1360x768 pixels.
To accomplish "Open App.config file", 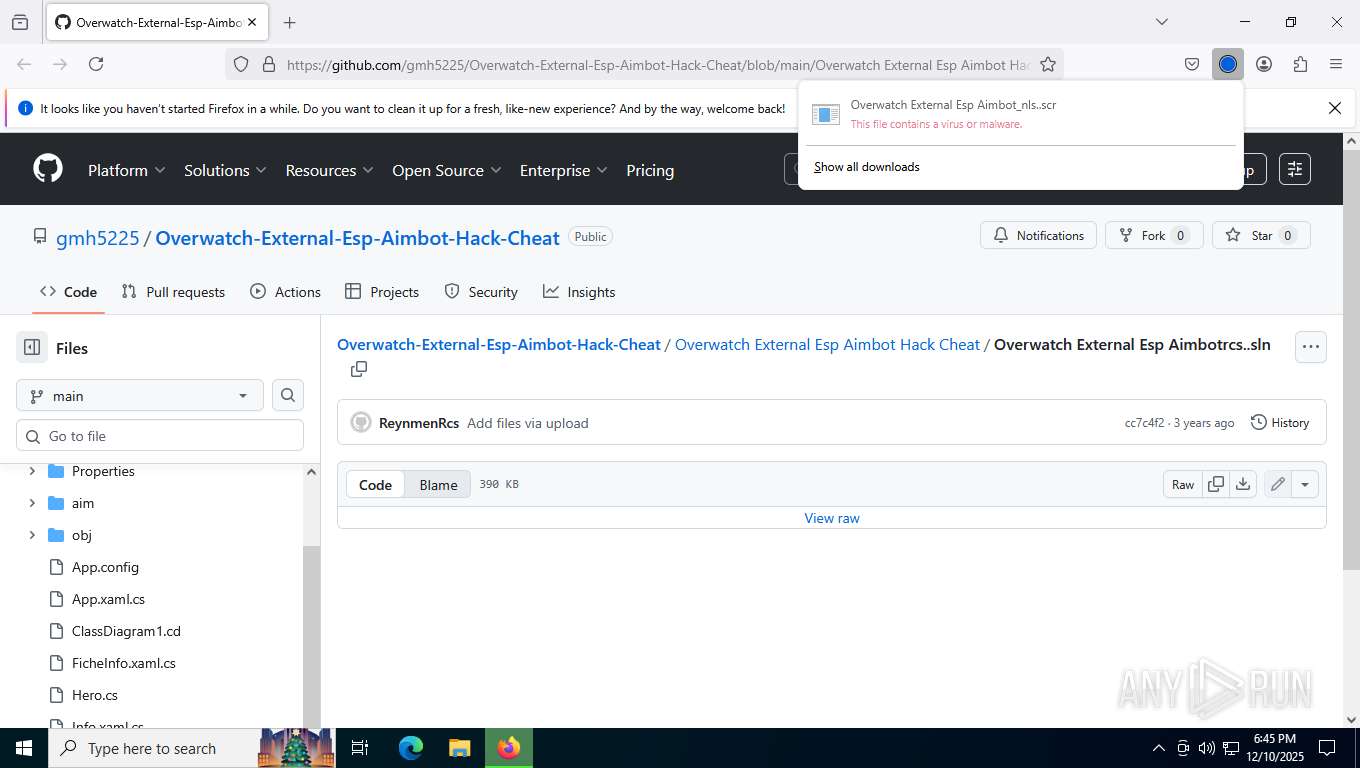I will coord(105,567).
